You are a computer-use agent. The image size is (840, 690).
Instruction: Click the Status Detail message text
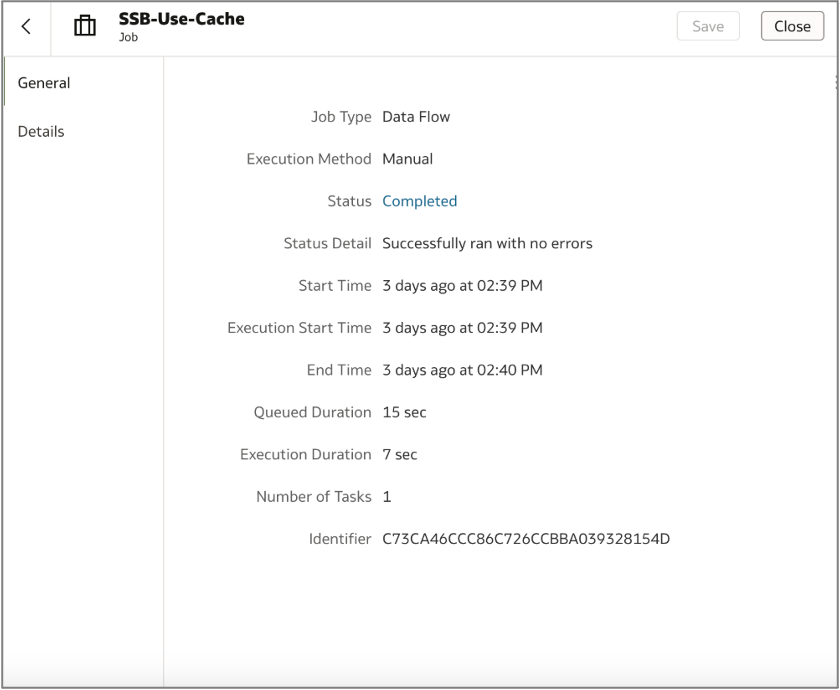[x=486, y=243]
